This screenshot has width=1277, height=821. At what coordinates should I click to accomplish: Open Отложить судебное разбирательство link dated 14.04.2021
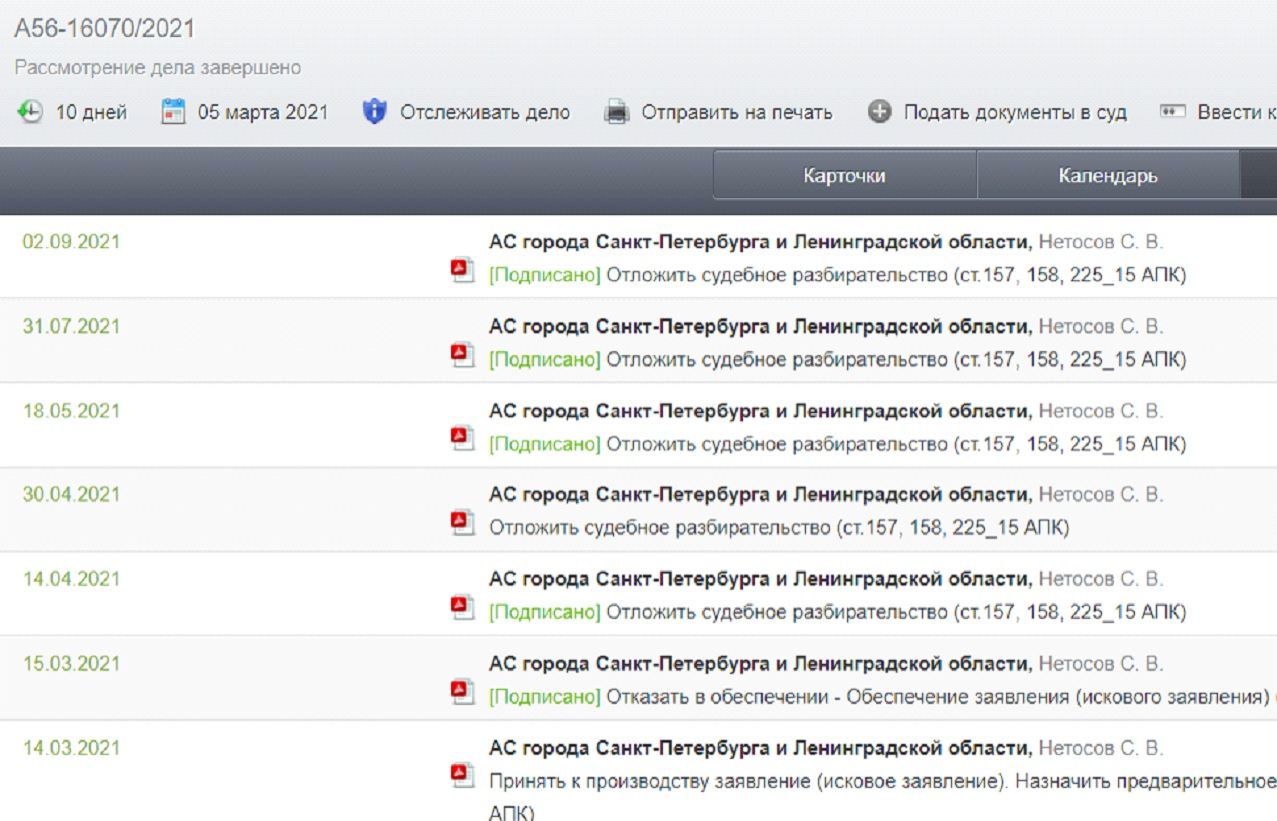click(896, 611)
